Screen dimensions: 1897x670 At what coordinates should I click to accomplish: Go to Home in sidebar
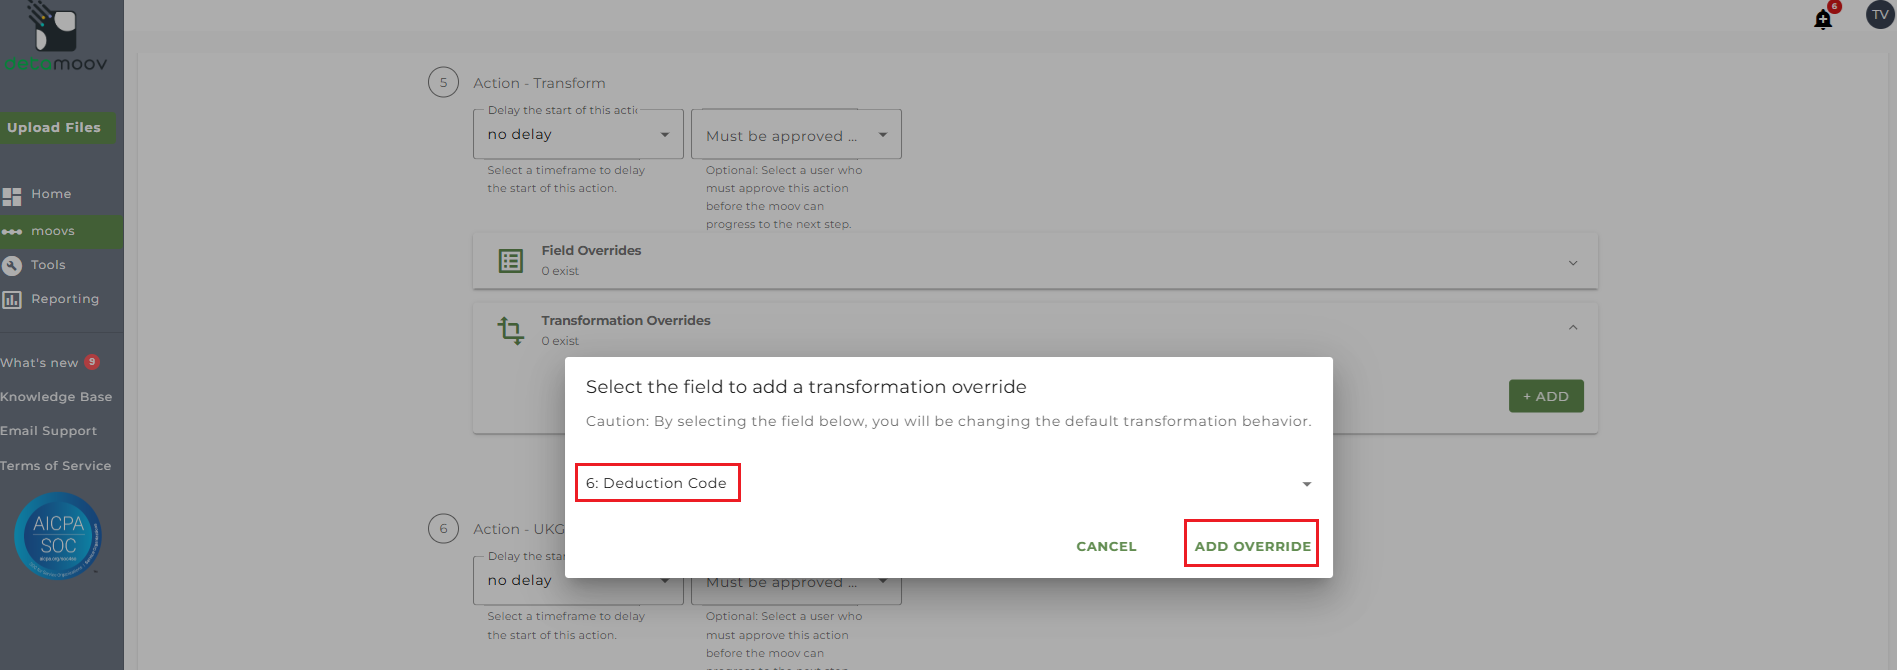point(51,194)
